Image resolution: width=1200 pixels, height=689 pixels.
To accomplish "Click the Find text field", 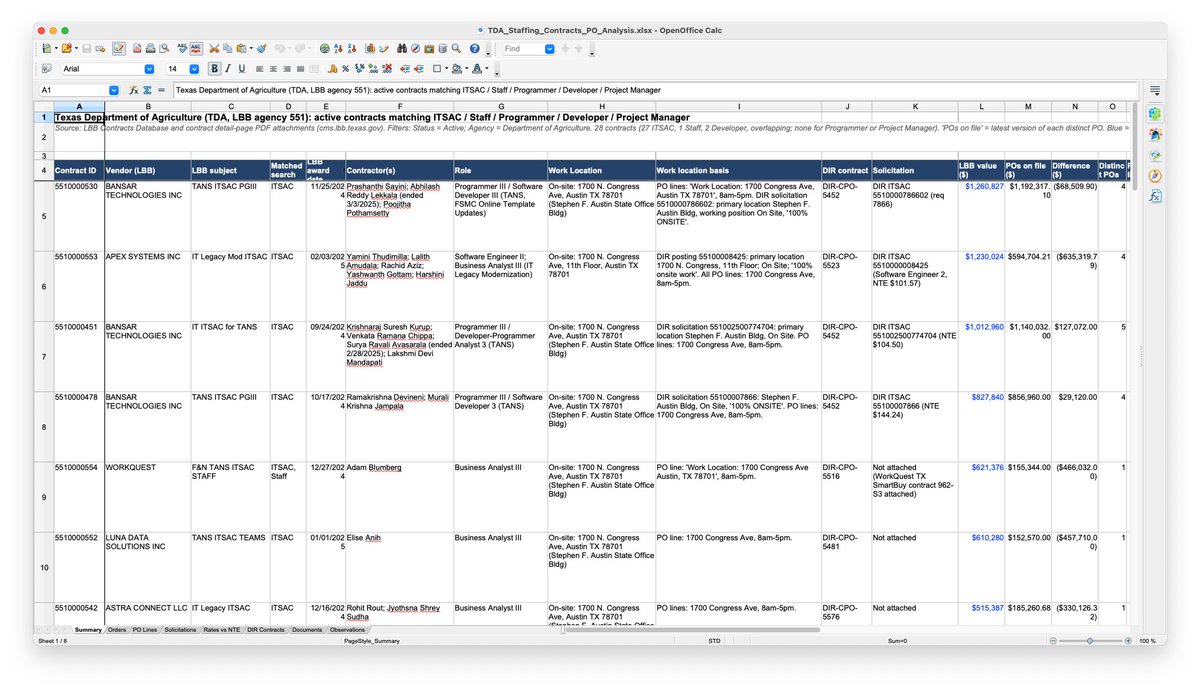I will click(x=523, y=48).
